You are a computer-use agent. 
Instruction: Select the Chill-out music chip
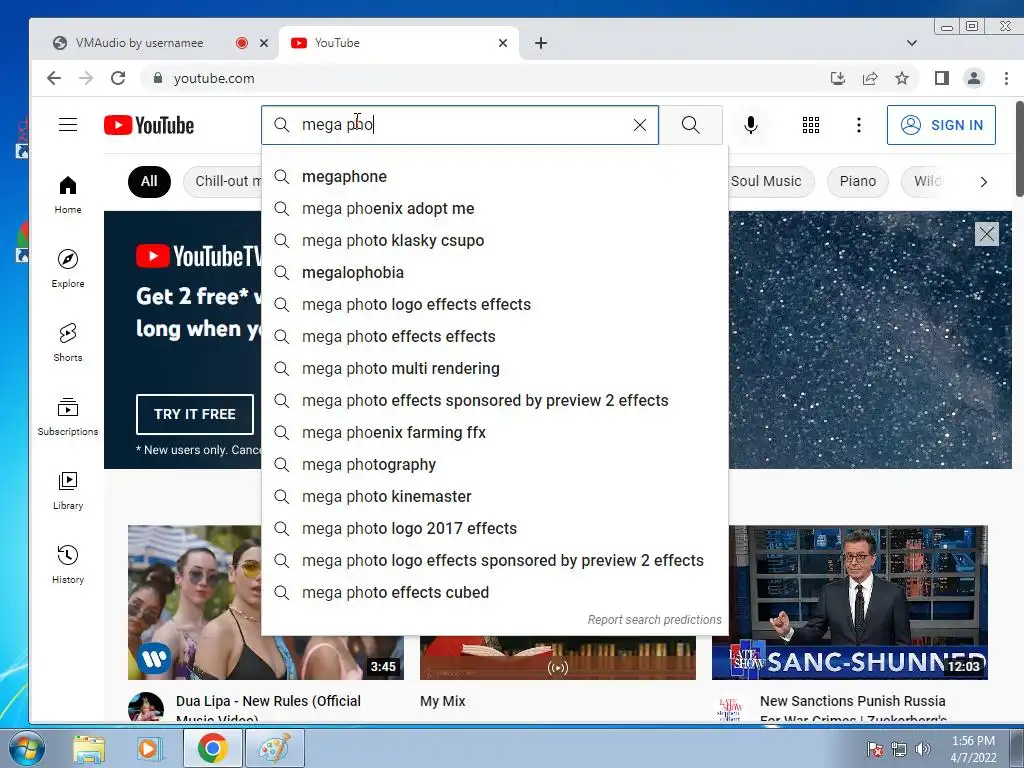pyautogui.click(x=222, y=182)
